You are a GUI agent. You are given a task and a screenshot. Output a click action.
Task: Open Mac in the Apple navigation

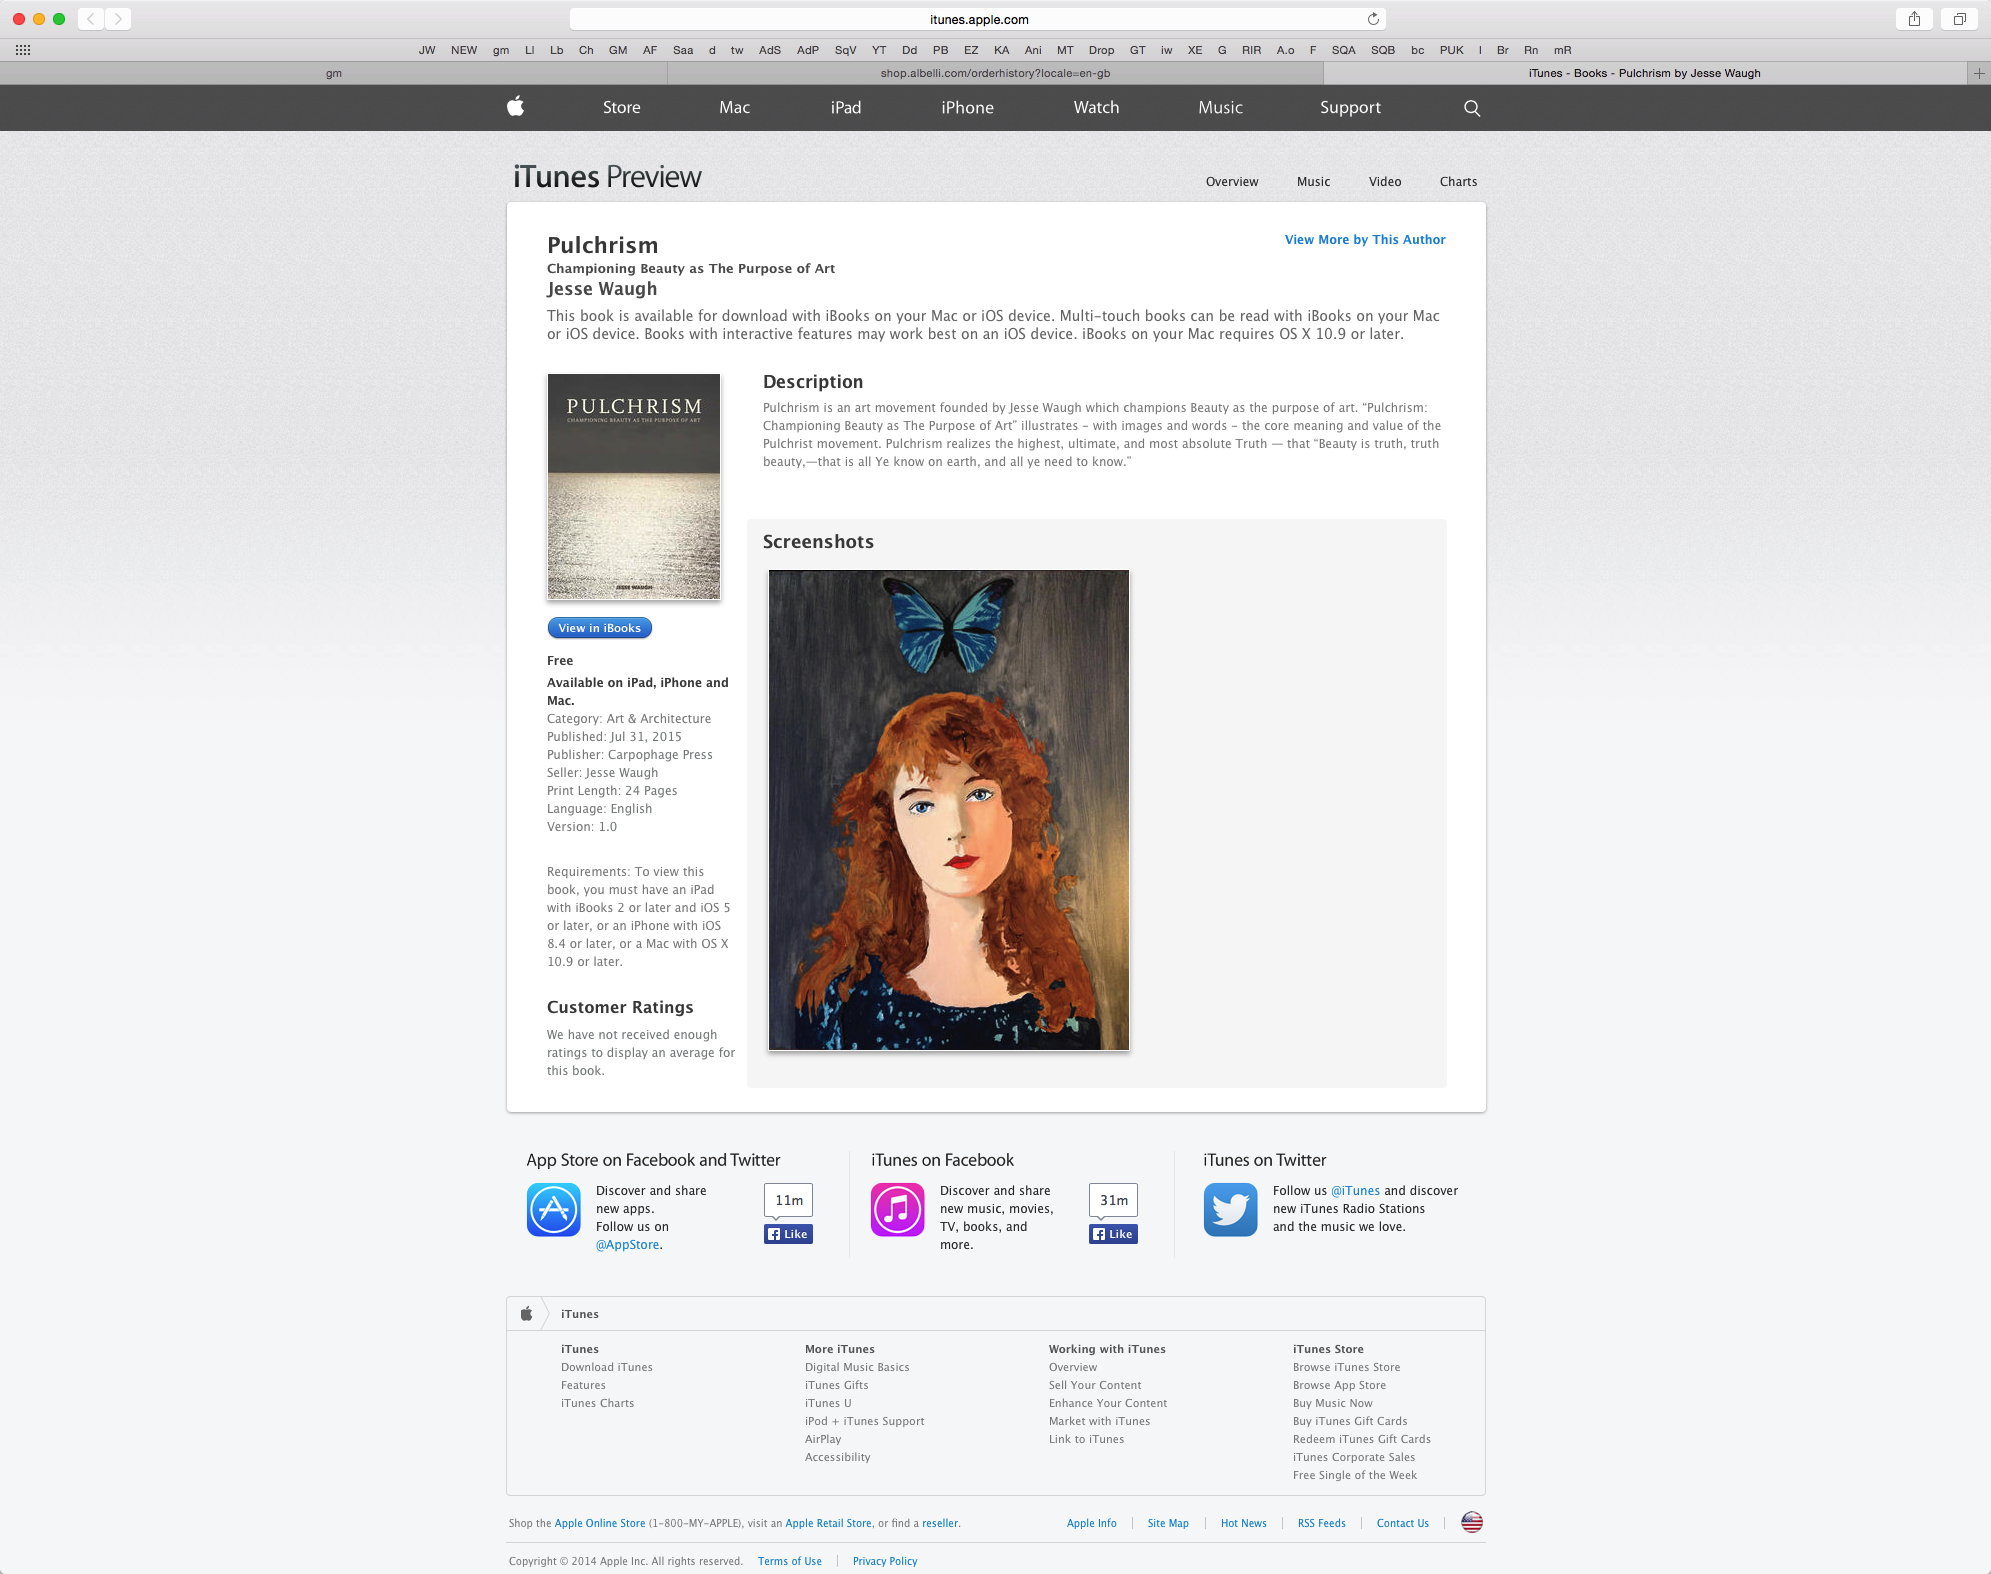[734, 108]
